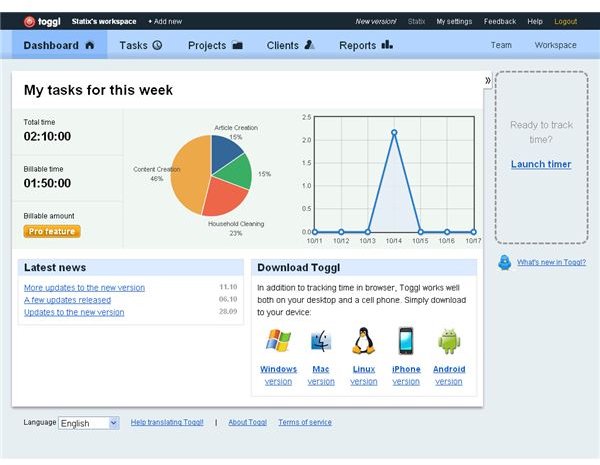Open More updates to the new version

point(84,287)
